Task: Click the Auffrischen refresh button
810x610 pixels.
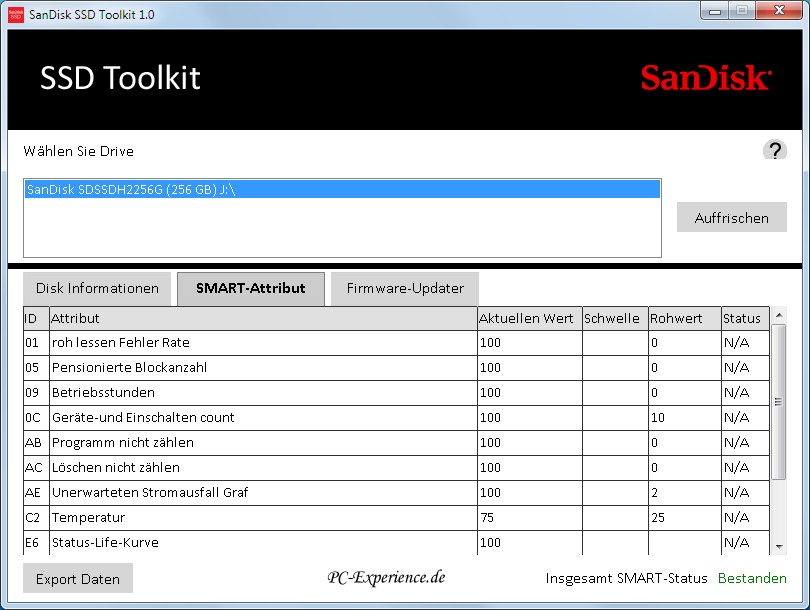Action: point(731,217)
